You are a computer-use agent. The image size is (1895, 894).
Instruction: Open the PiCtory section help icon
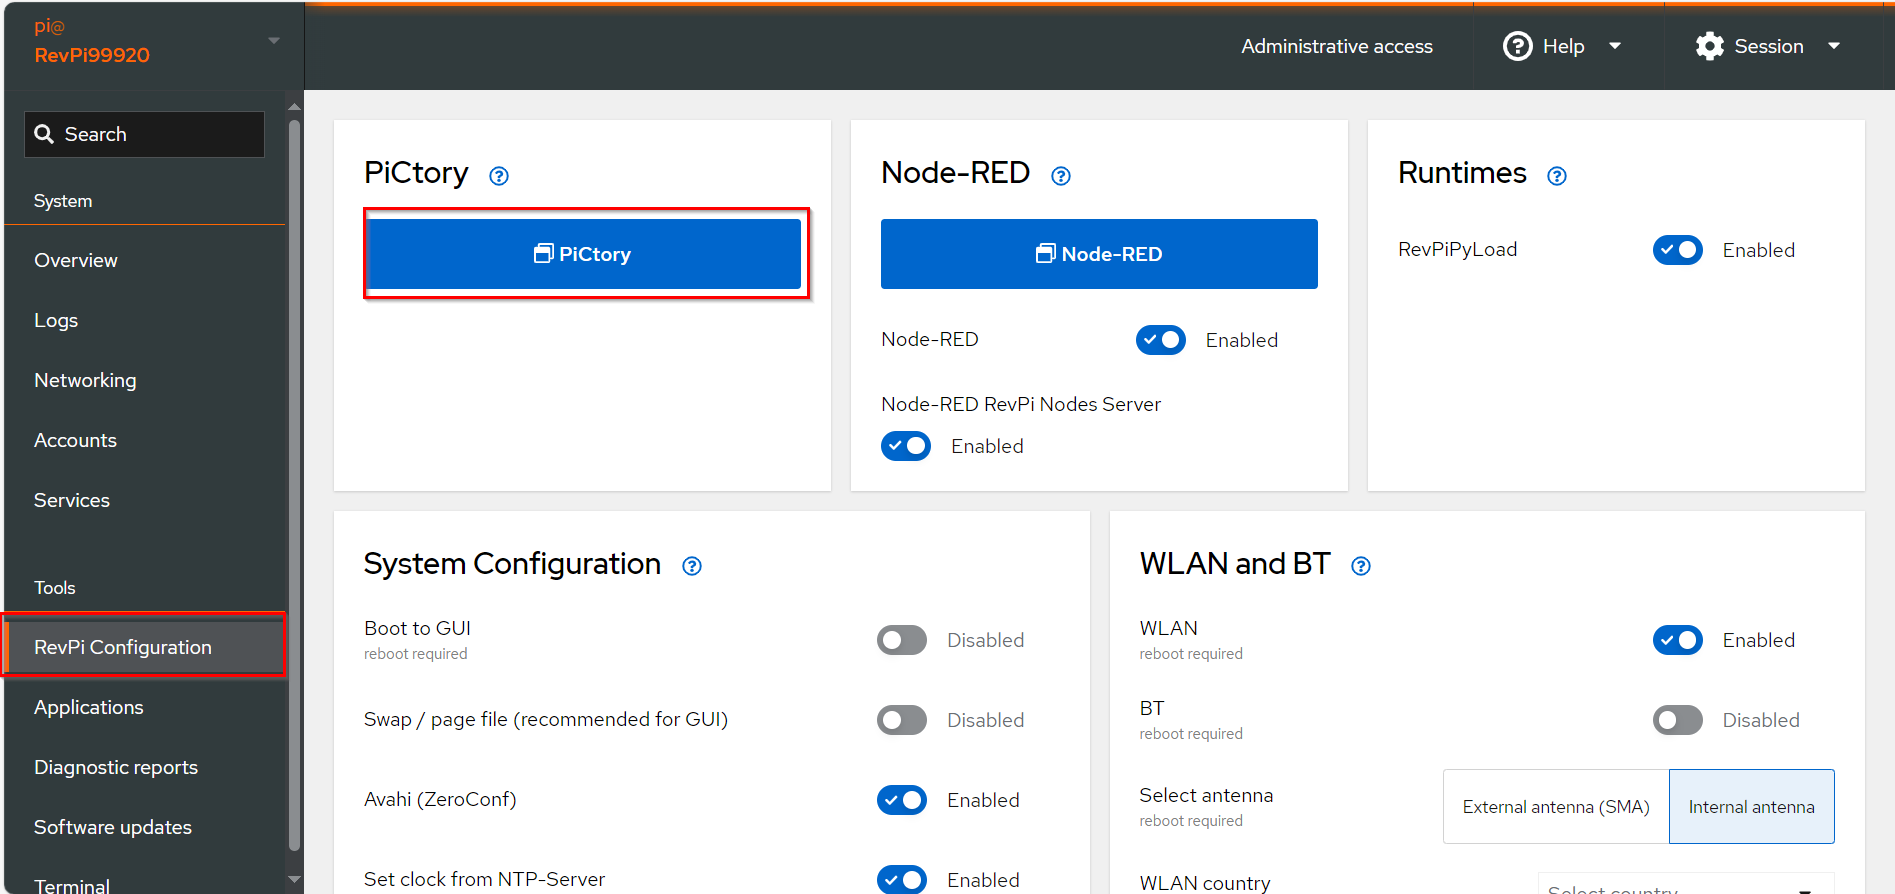[x=499, y=176]
